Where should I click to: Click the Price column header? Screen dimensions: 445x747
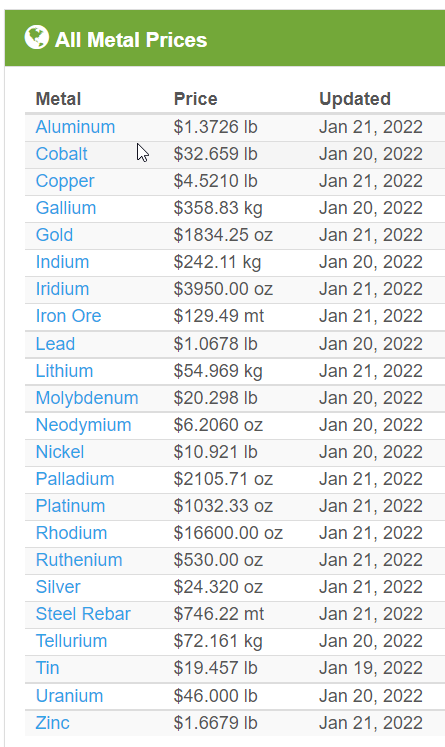coord(195,99)
